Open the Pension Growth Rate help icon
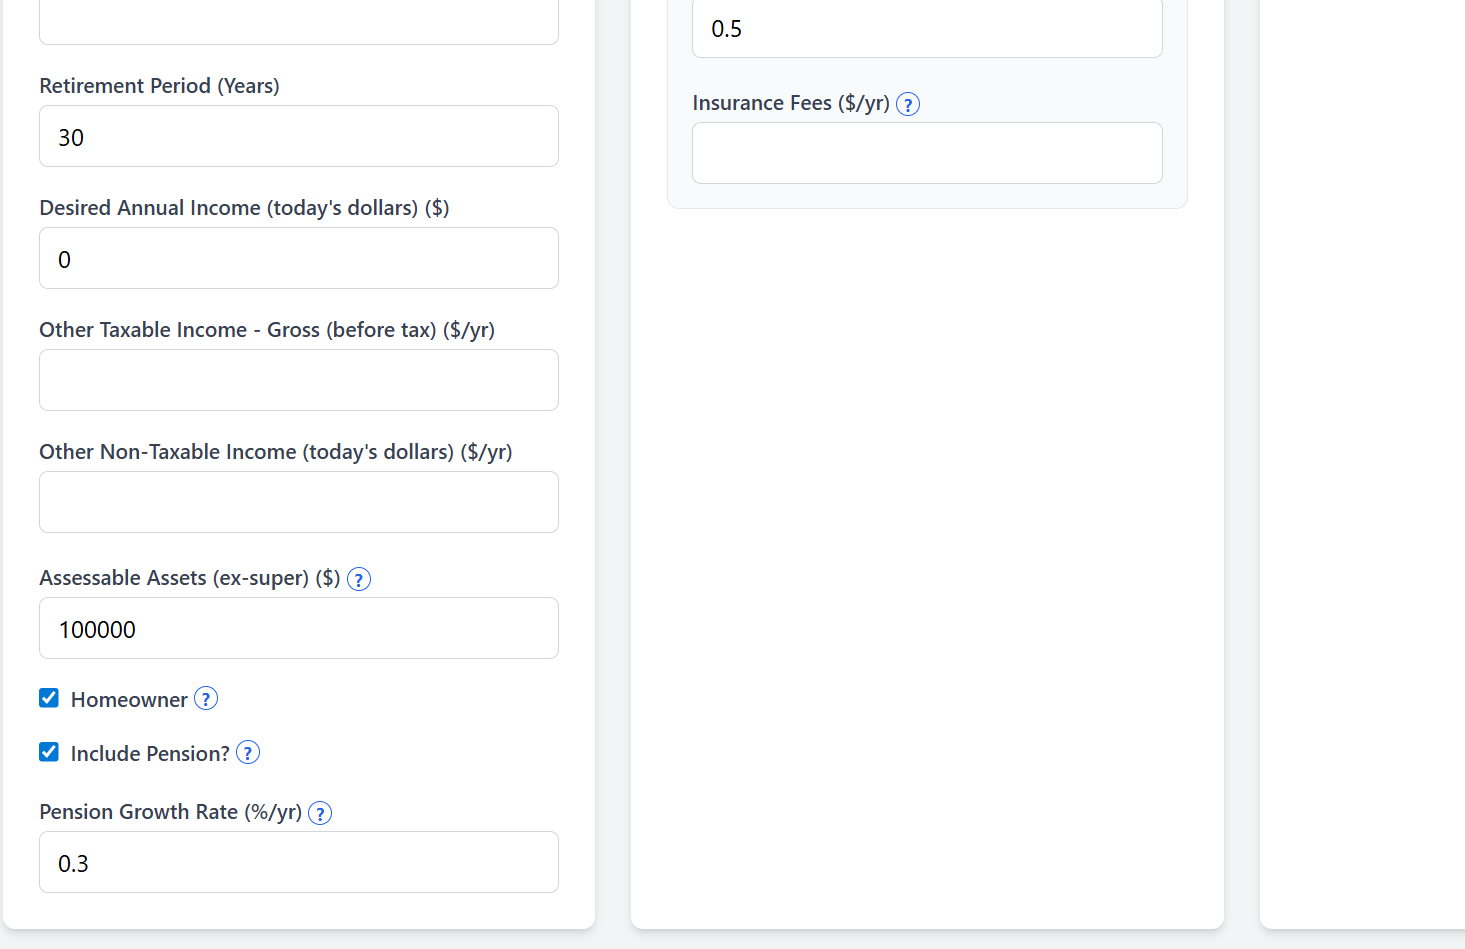The image size is (1465, 949). pos(320,813)
